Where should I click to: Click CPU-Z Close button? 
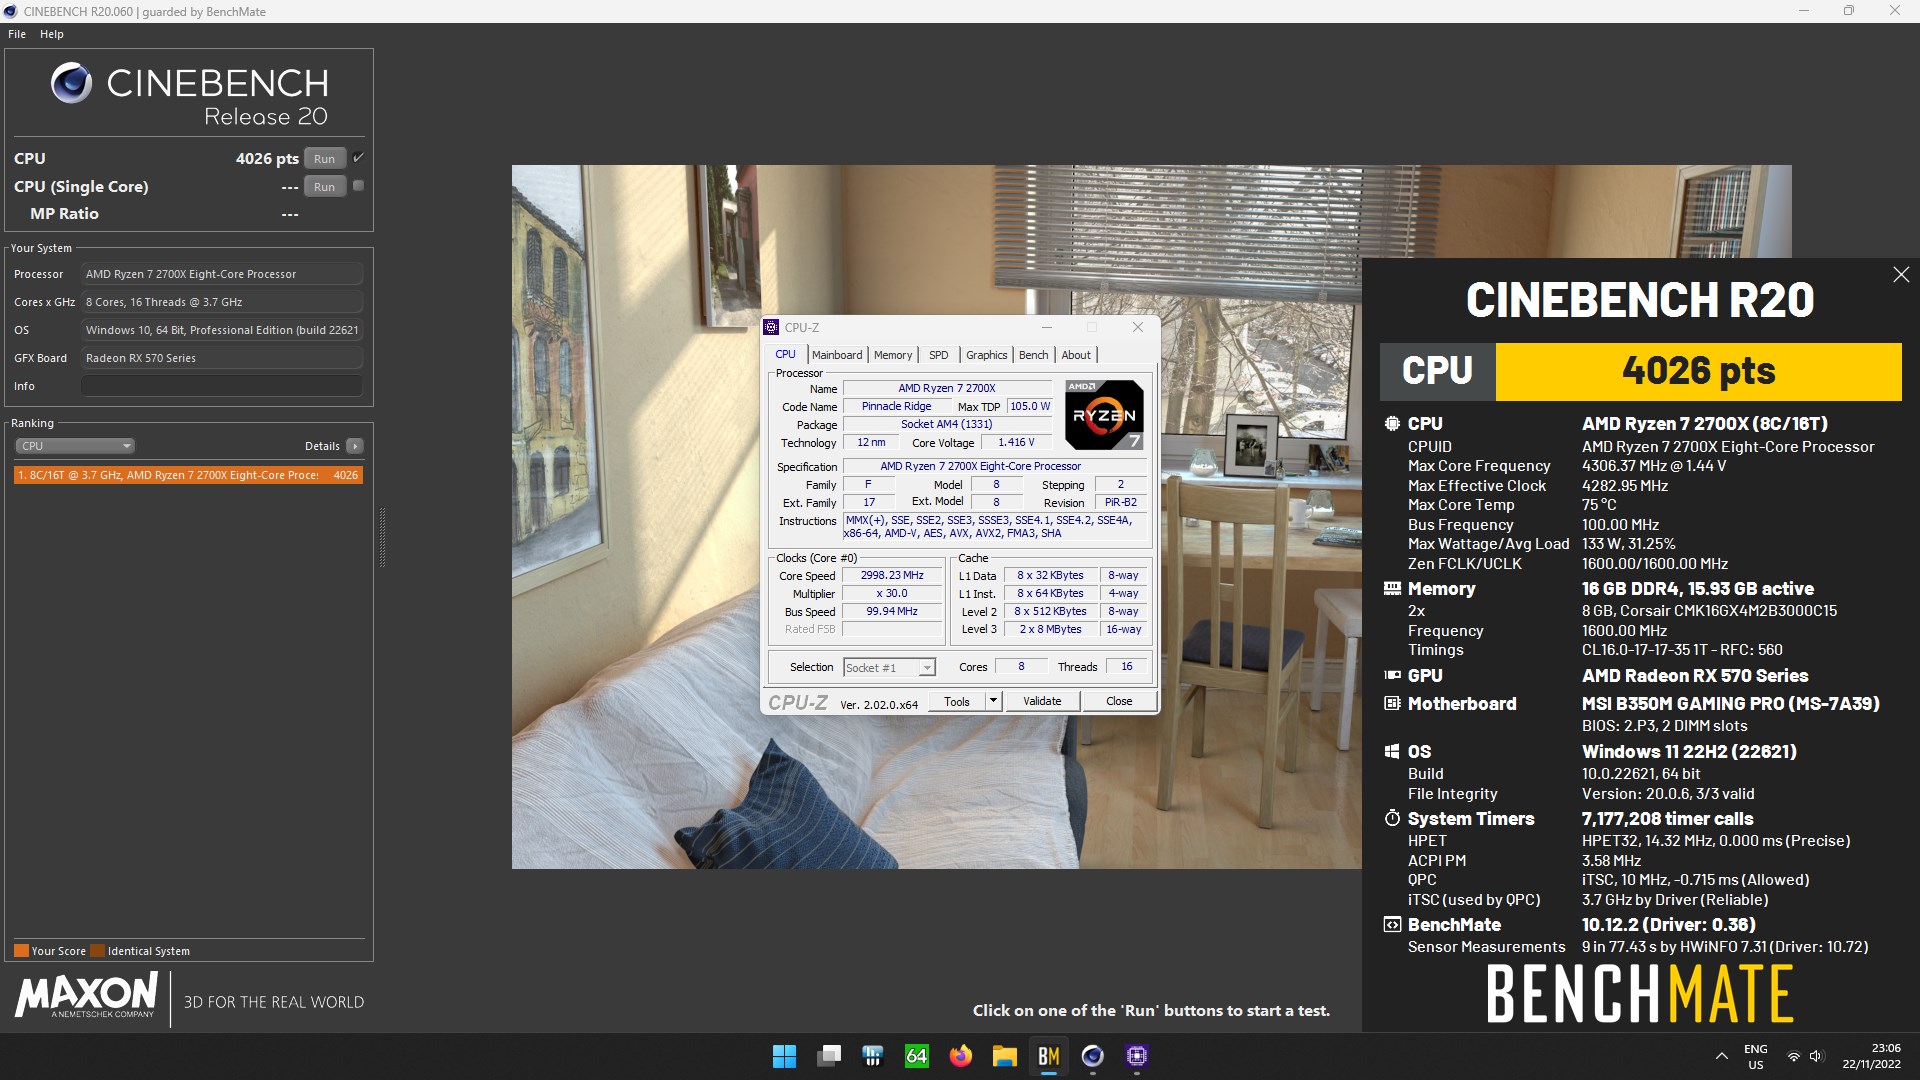(x=1119, y=702)
